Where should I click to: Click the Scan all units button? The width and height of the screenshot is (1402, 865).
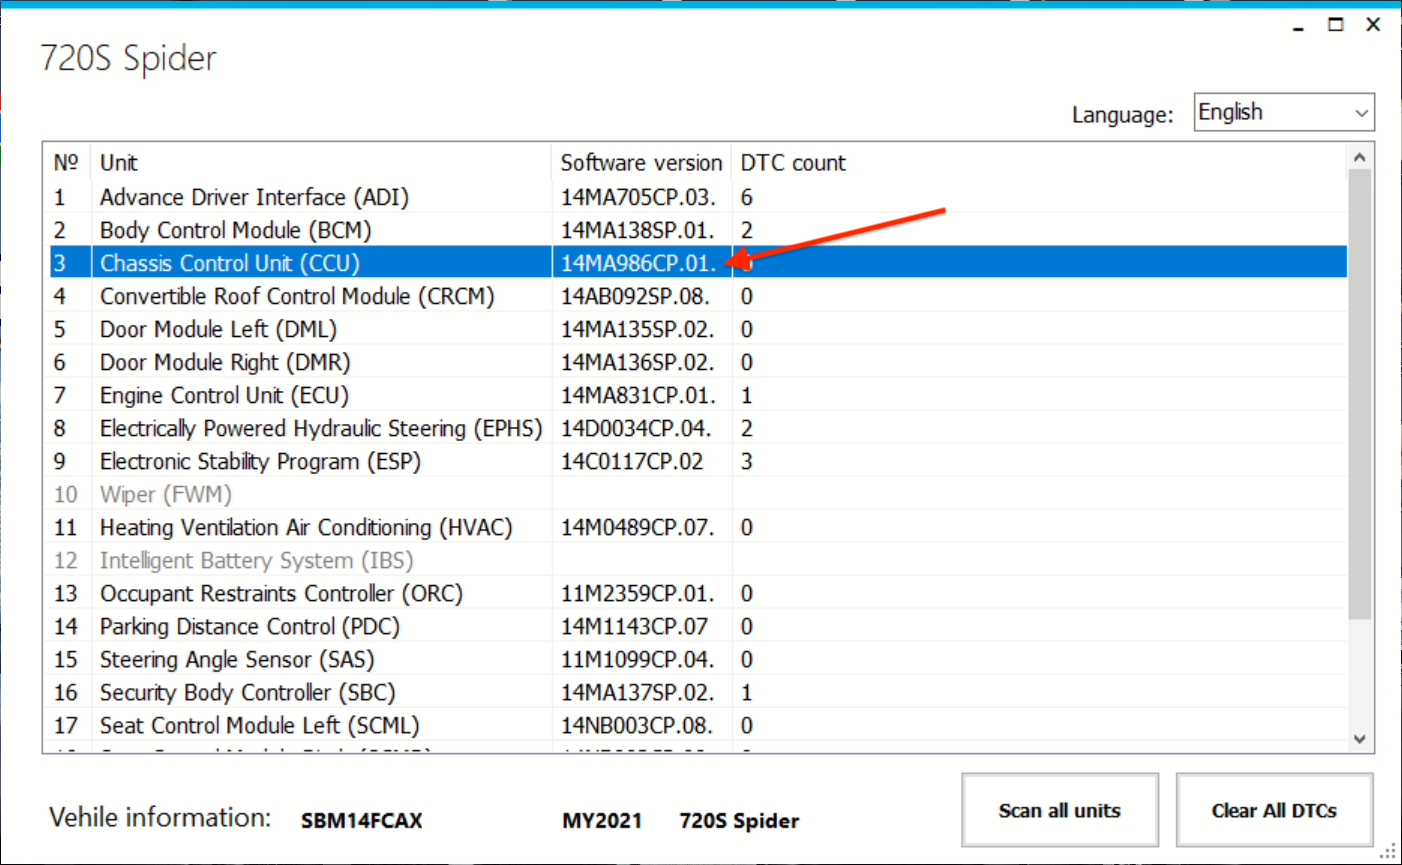[x=1060, y=810]
